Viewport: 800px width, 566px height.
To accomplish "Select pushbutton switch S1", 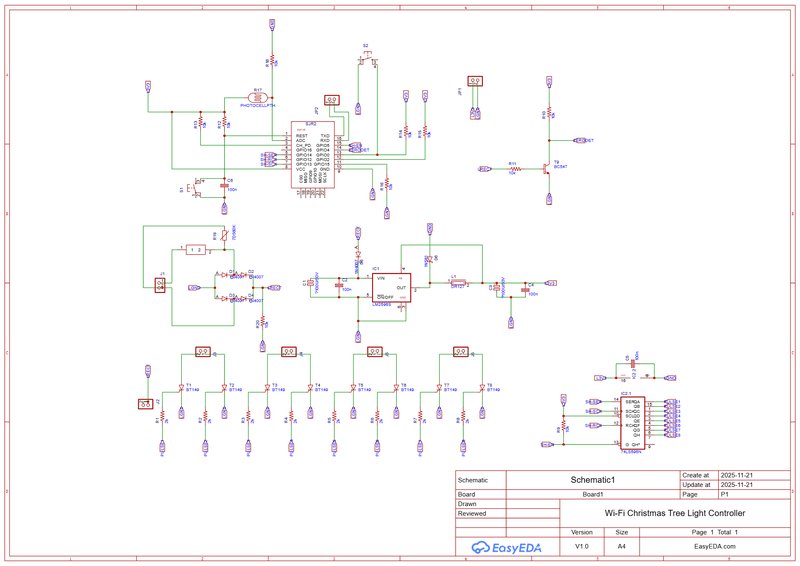I will [x=195, y=188].
